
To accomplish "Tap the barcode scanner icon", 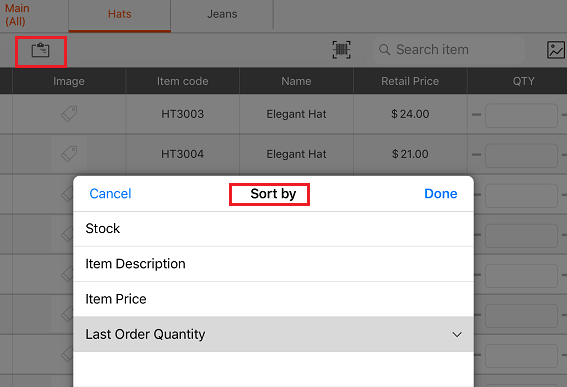I will click(341, 50).
